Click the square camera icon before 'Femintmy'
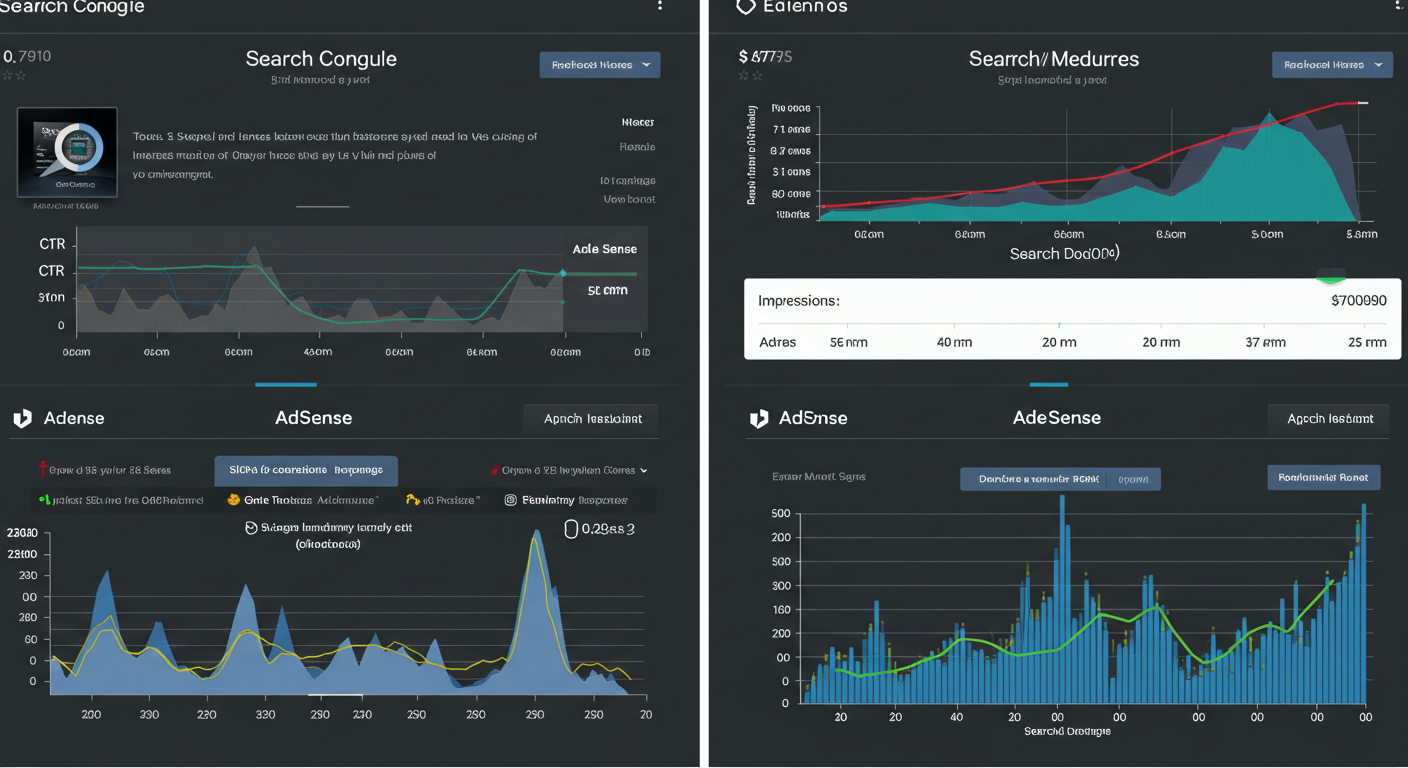This screenshot has height=768, width=1408. [x=510, y=499]
